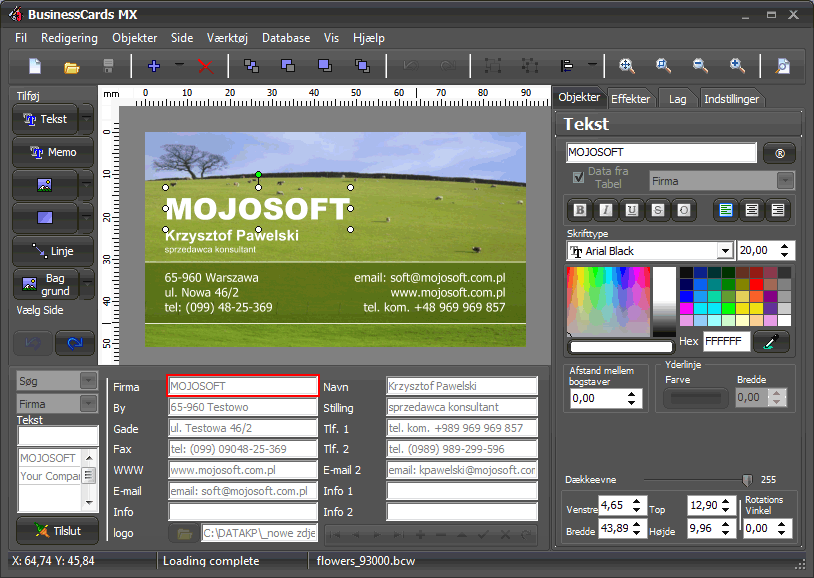Add rectangle shape from left panel
Screen dimensions: 814x578
coord(45,218)
